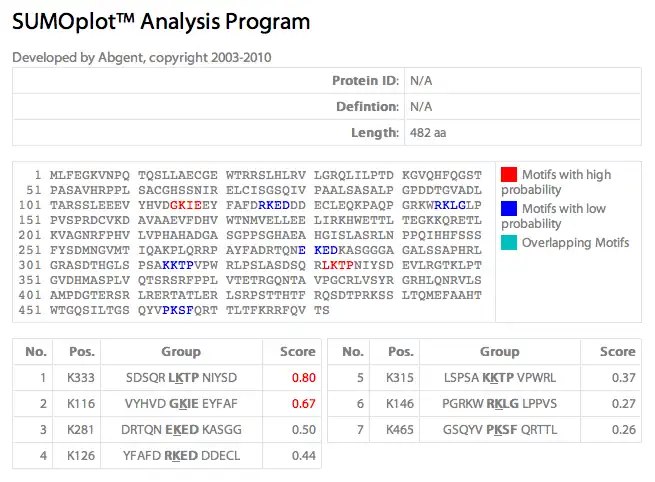Click the blue PKSF motif in sequence
The image size is (655, 482).
coord(178,312)
